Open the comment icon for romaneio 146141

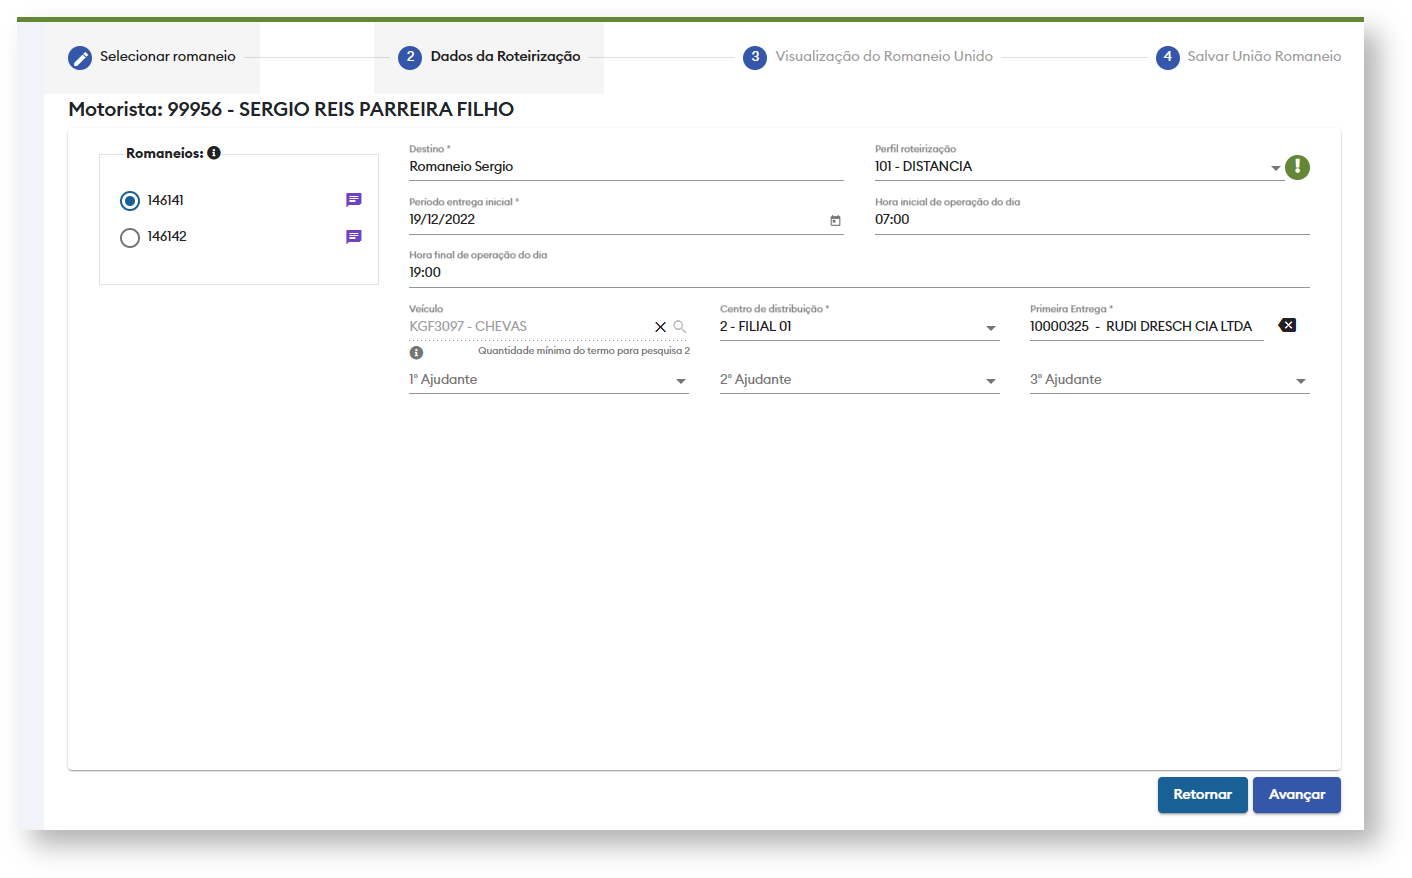pyautogui.click(x=353, y=200)
